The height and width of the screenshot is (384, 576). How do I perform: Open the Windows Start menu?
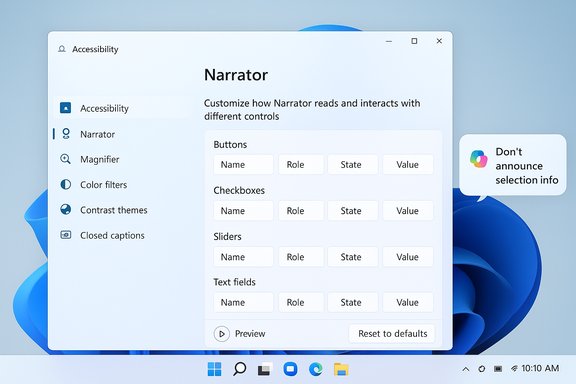coord(215,369)
